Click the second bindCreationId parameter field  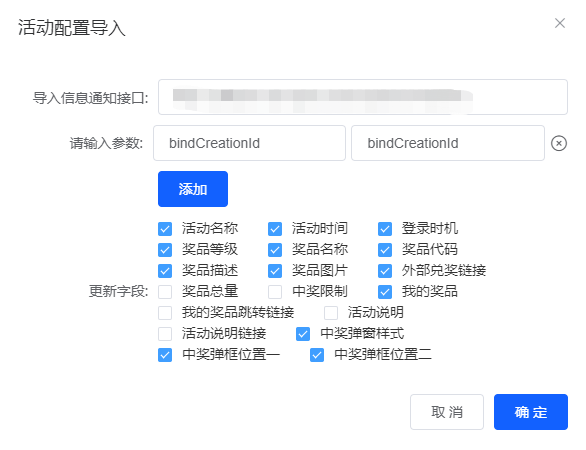coord(448,143)
